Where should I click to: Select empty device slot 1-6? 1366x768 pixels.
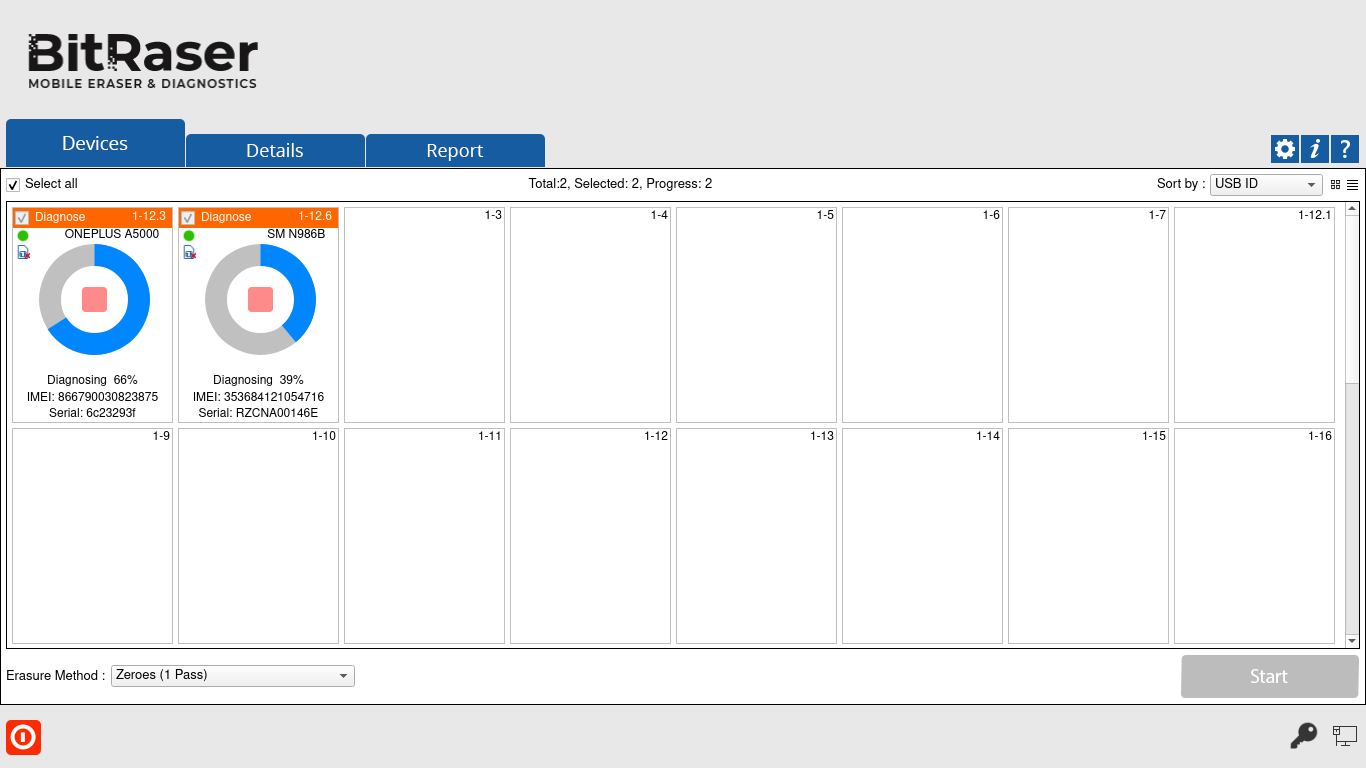(x=922, y=315)
